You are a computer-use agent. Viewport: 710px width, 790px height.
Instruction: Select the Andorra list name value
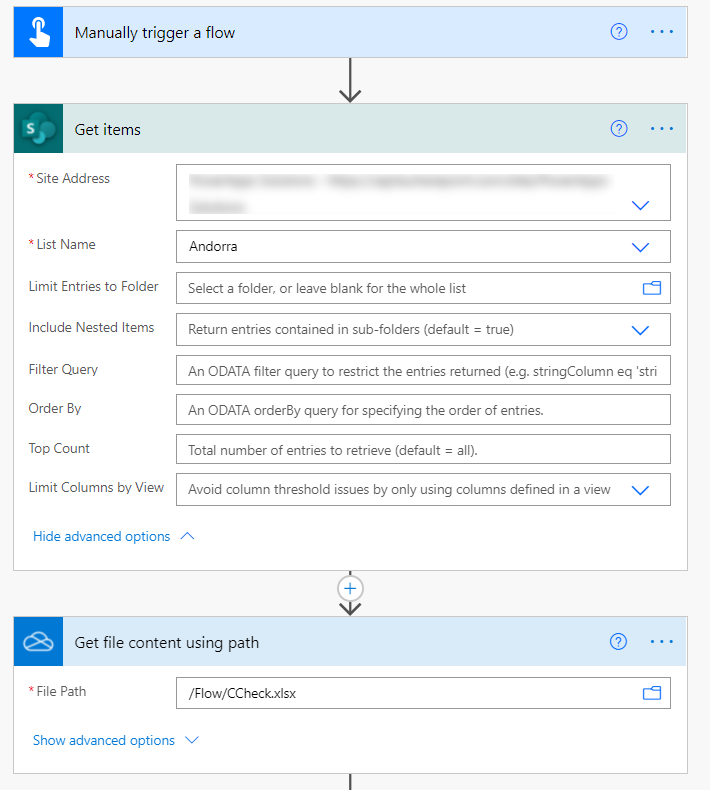point(213,246)
